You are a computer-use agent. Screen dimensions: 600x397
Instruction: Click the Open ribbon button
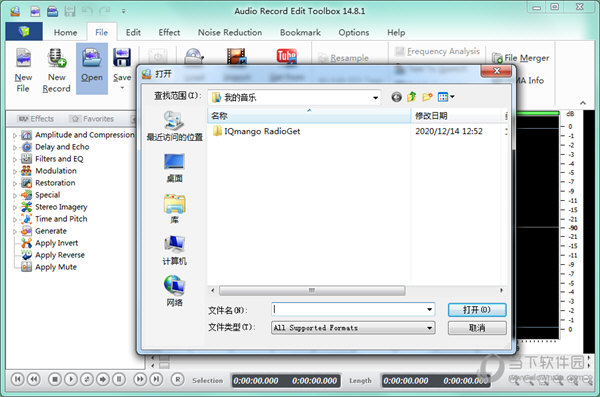[92, 68]
